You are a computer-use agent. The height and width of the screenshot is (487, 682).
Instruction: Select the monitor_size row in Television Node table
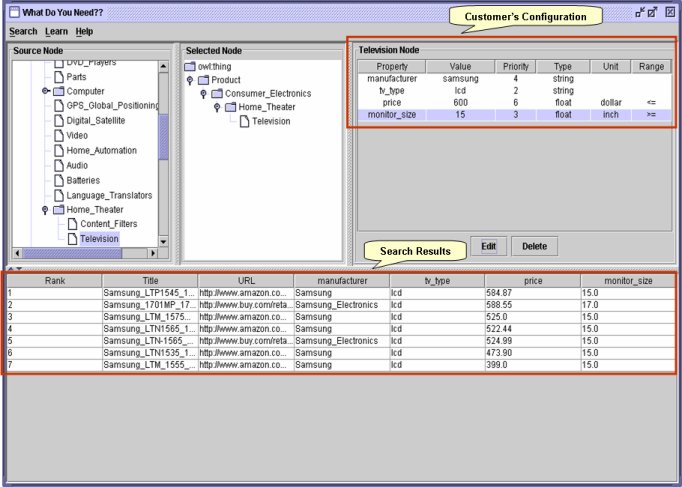click(510, 116)
